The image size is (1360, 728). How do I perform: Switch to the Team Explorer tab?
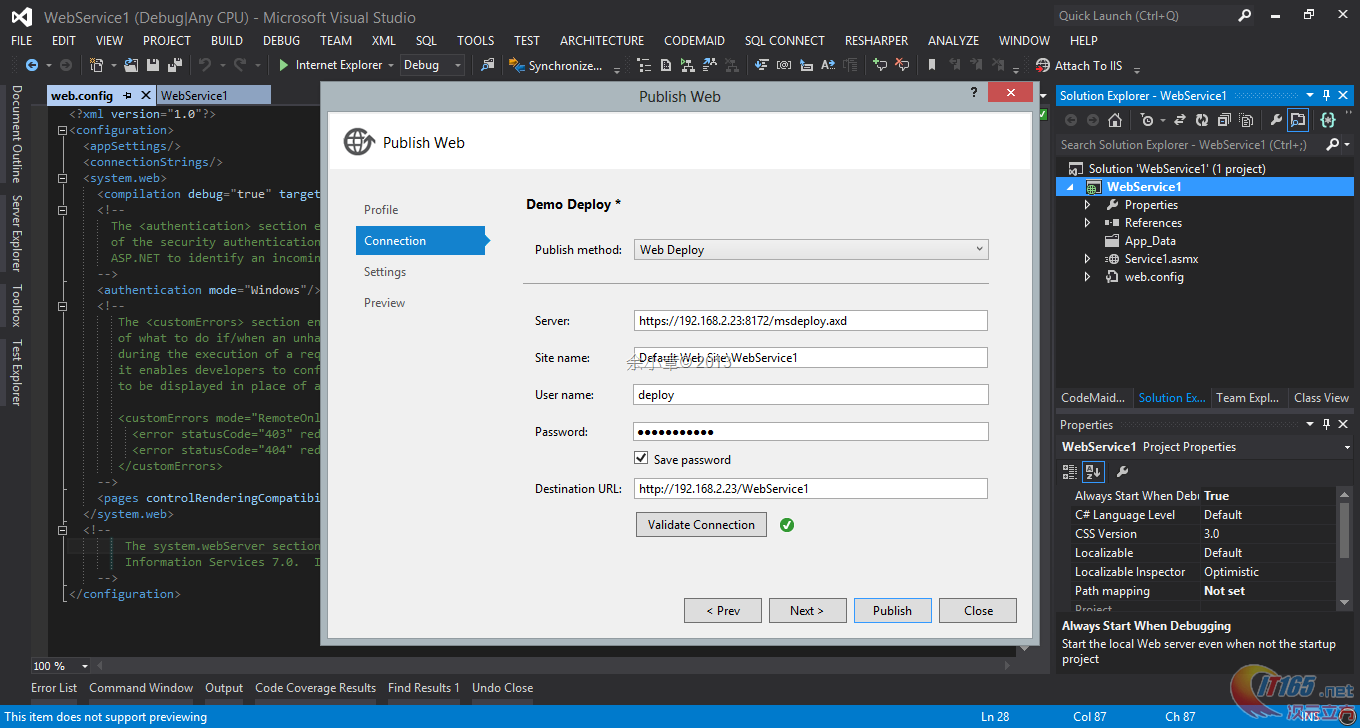pyautogui.click(x=1247, y=397)
